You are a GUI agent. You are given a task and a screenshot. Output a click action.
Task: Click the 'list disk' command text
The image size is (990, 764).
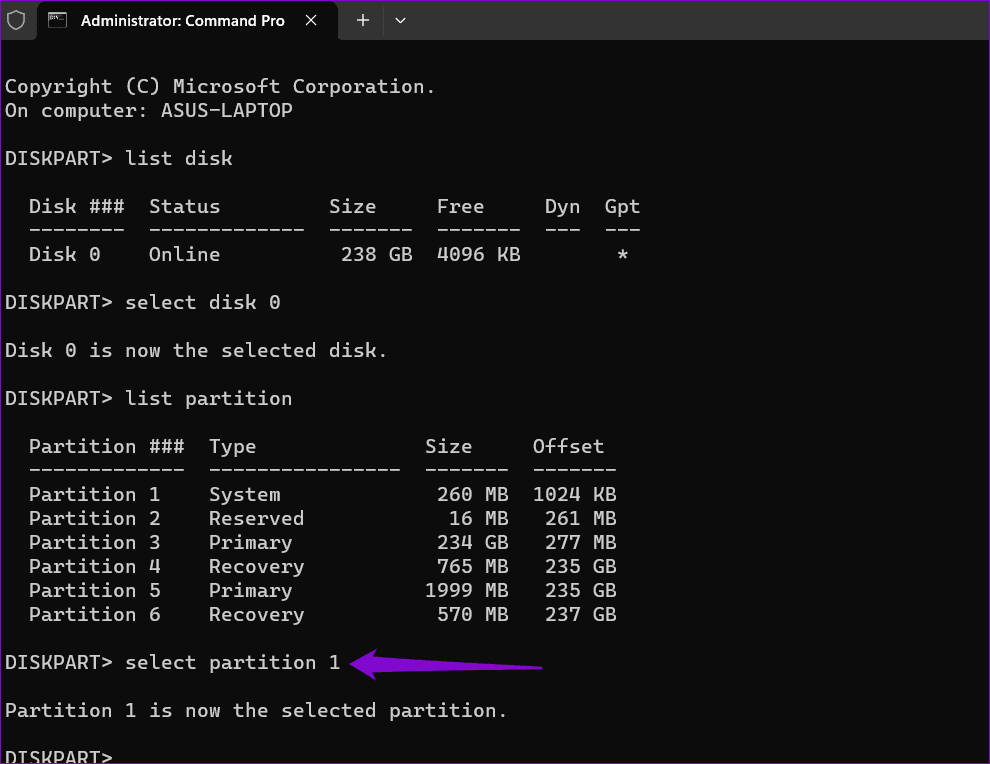point(178,158)
